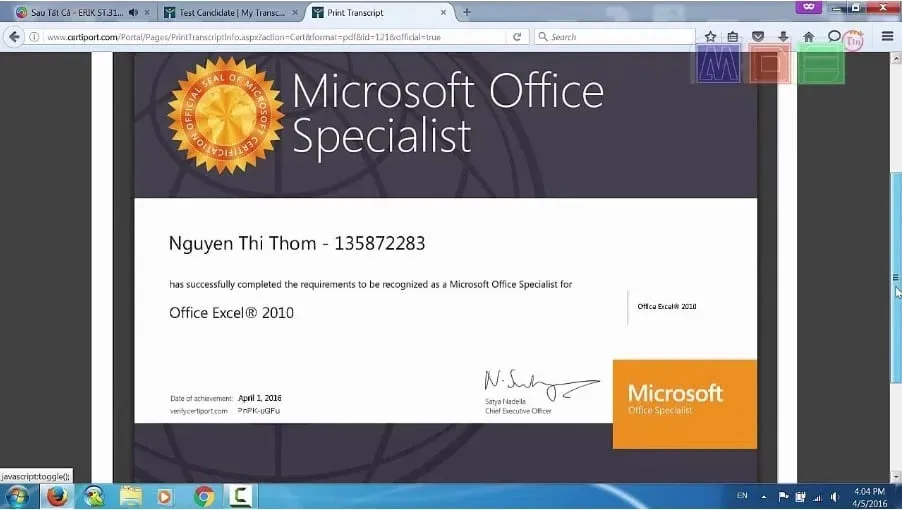Close the Print Transcript tab
This screenshot has height=510, width=902.
(x=444, y=12)
